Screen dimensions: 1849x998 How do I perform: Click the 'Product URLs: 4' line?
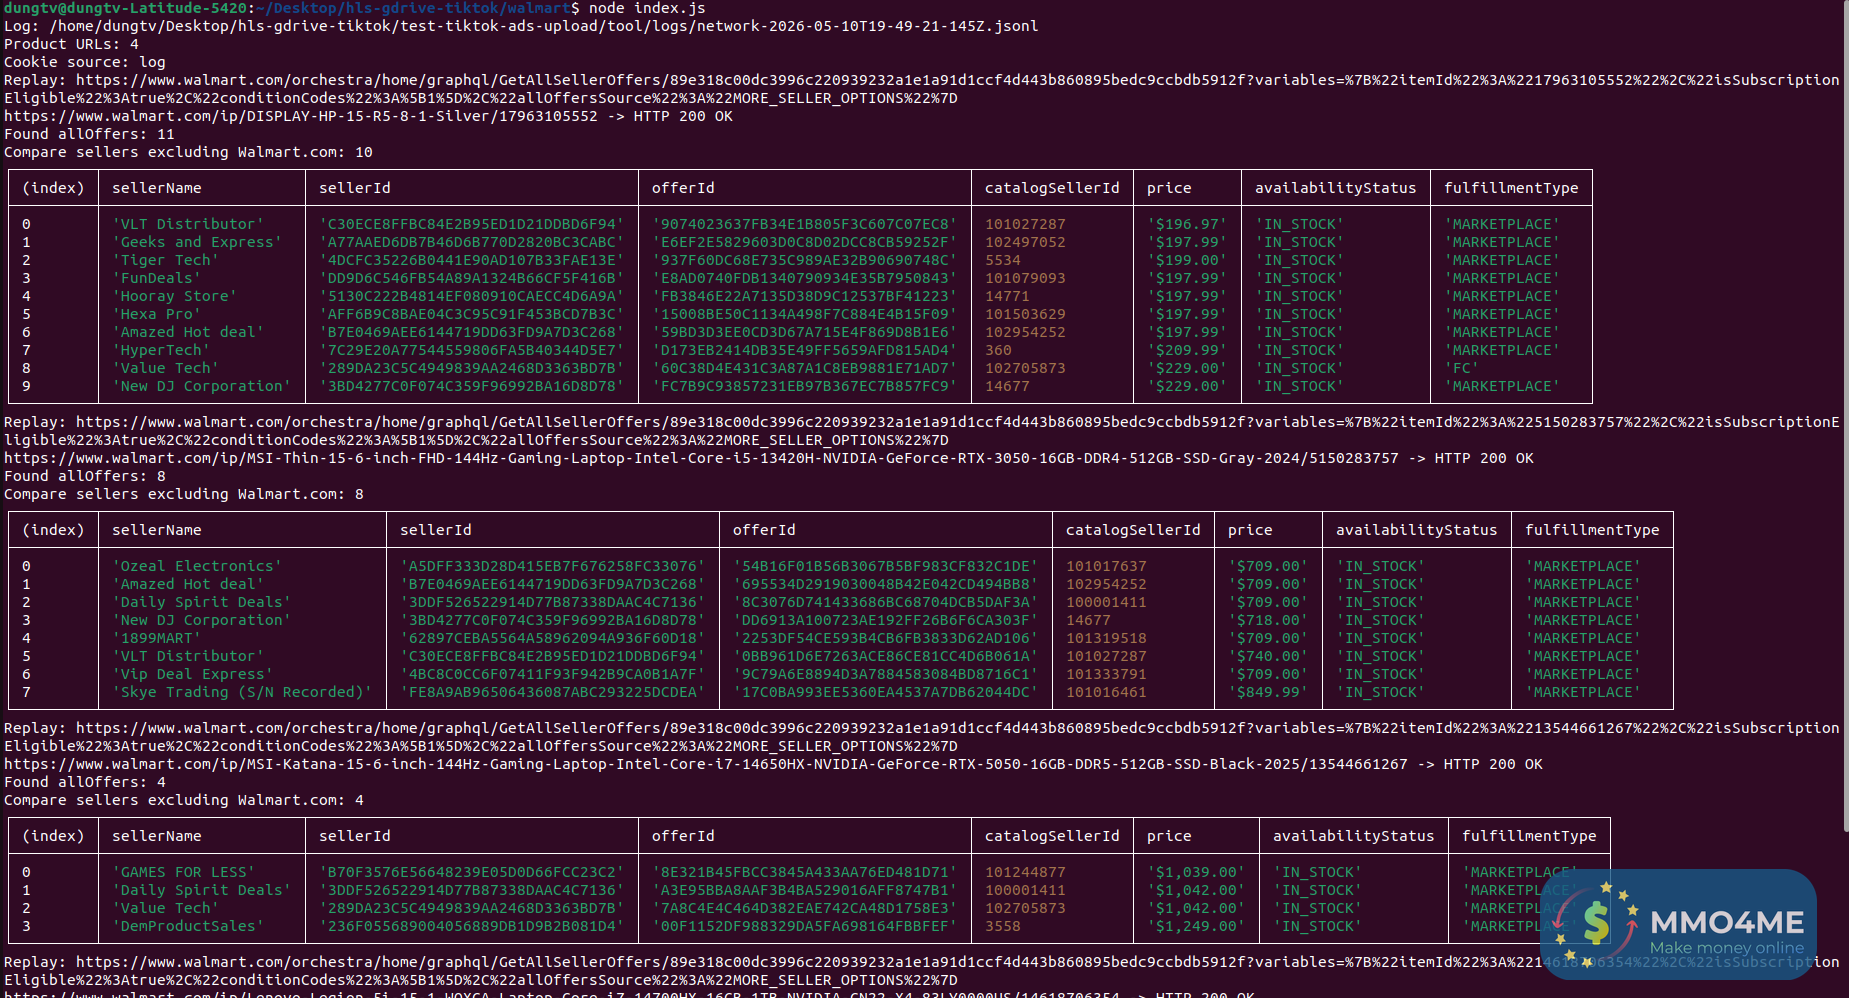click(71, 44)
